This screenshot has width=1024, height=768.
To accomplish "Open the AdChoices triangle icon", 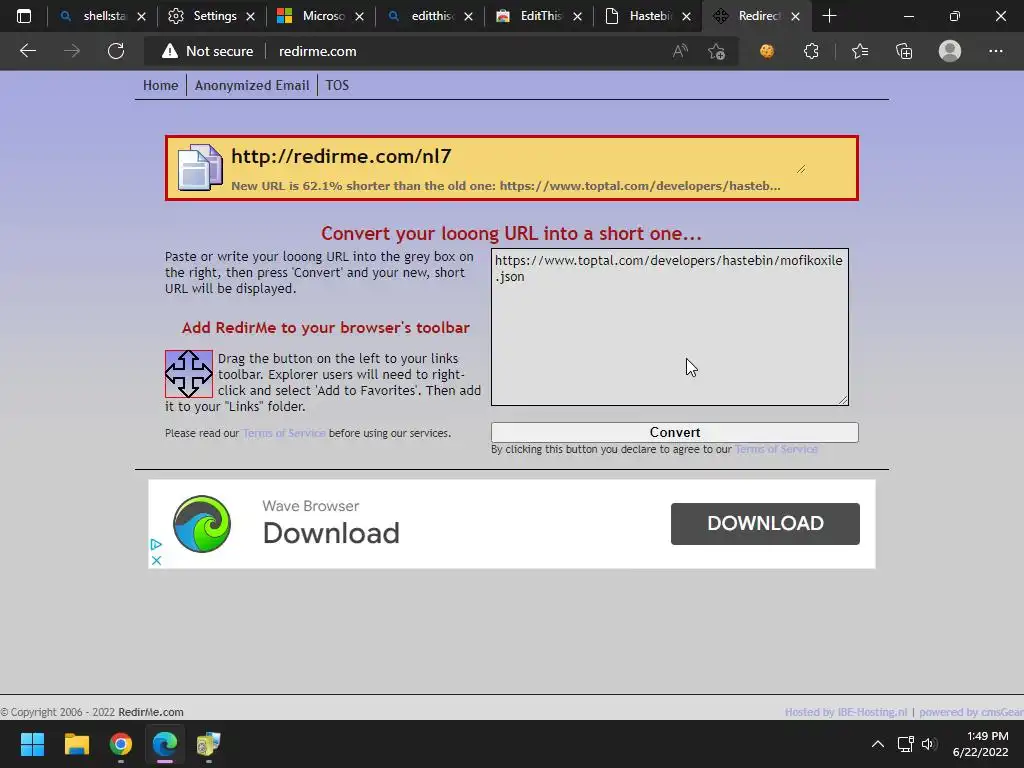I will (x=155, y=544).
